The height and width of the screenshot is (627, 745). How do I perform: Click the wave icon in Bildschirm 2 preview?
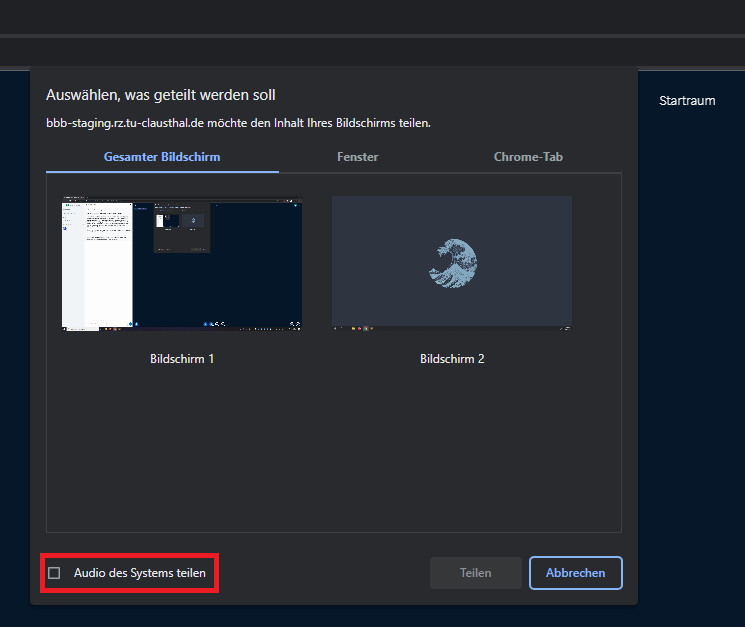(451, 262)
